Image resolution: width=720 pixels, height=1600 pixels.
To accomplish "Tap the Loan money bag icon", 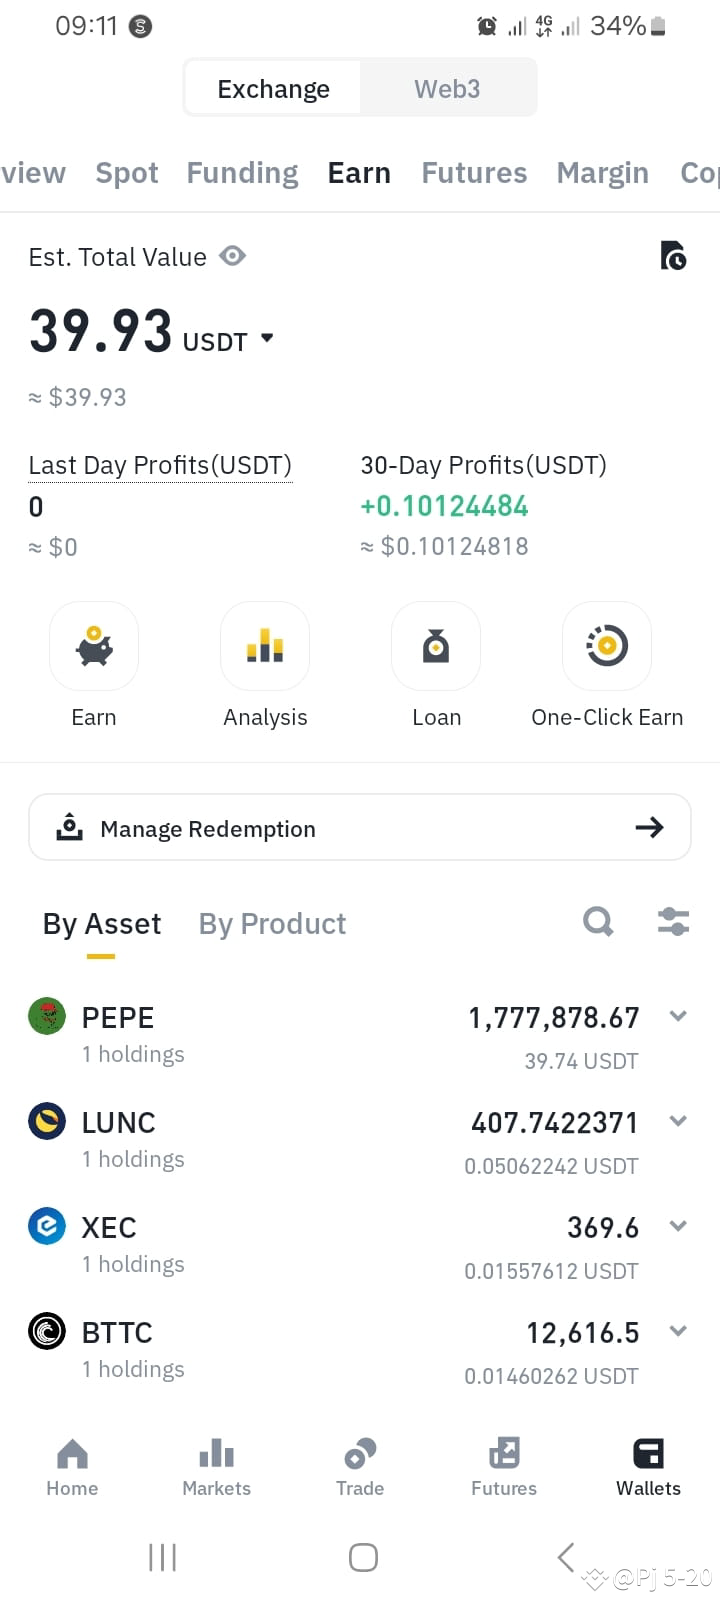I will click(436, 646).
